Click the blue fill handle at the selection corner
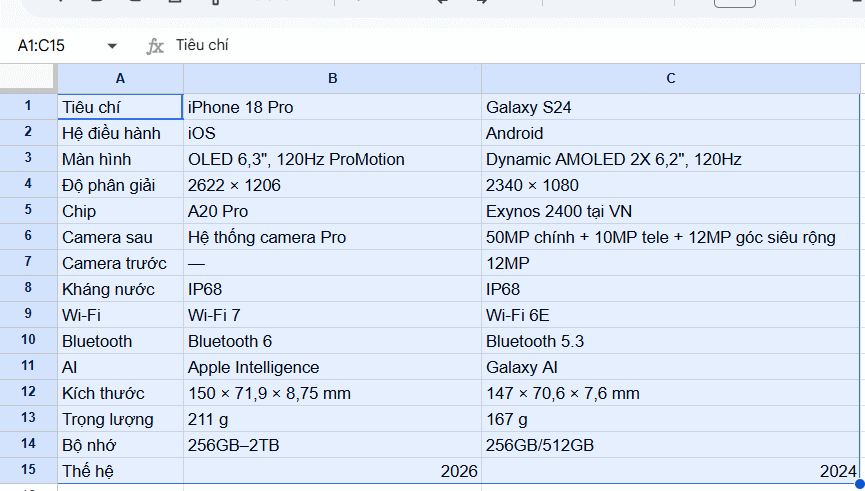 point(859,484)
